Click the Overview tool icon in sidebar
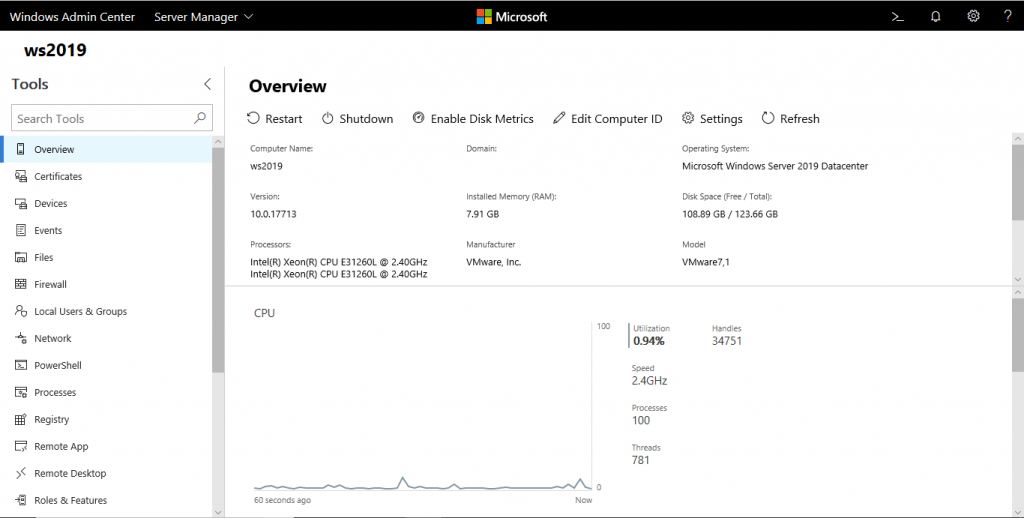Image resolution: width=1024 pixels, height=518 pixels. [x=21, y=149]
